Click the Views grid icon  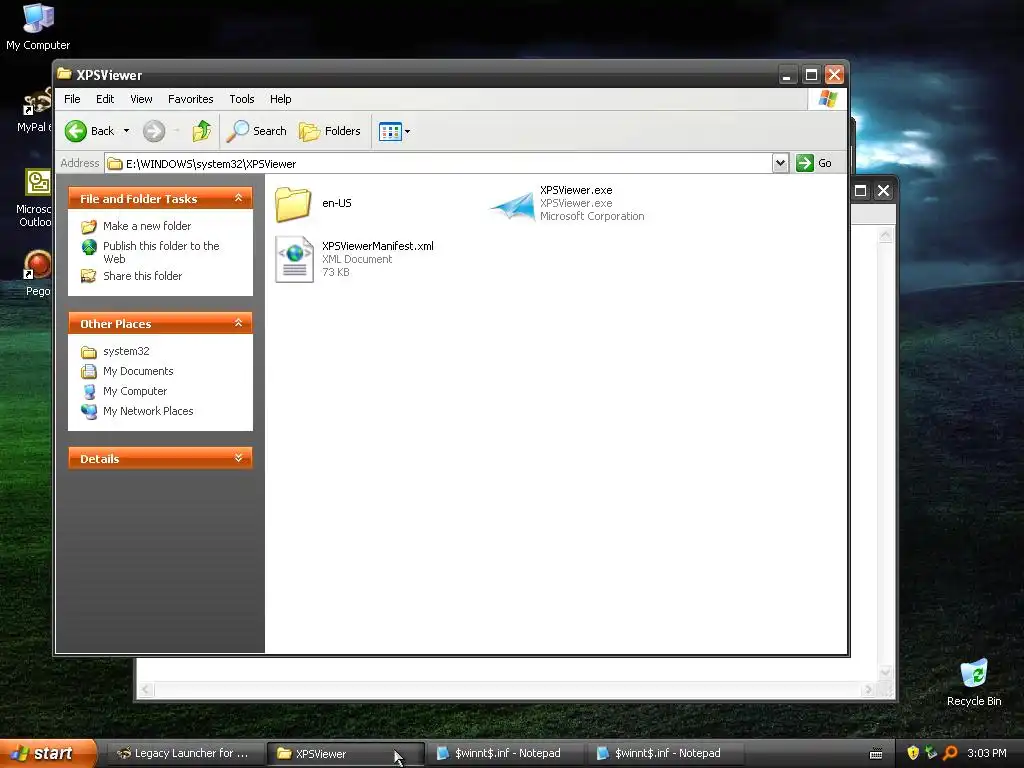[390, 131]
